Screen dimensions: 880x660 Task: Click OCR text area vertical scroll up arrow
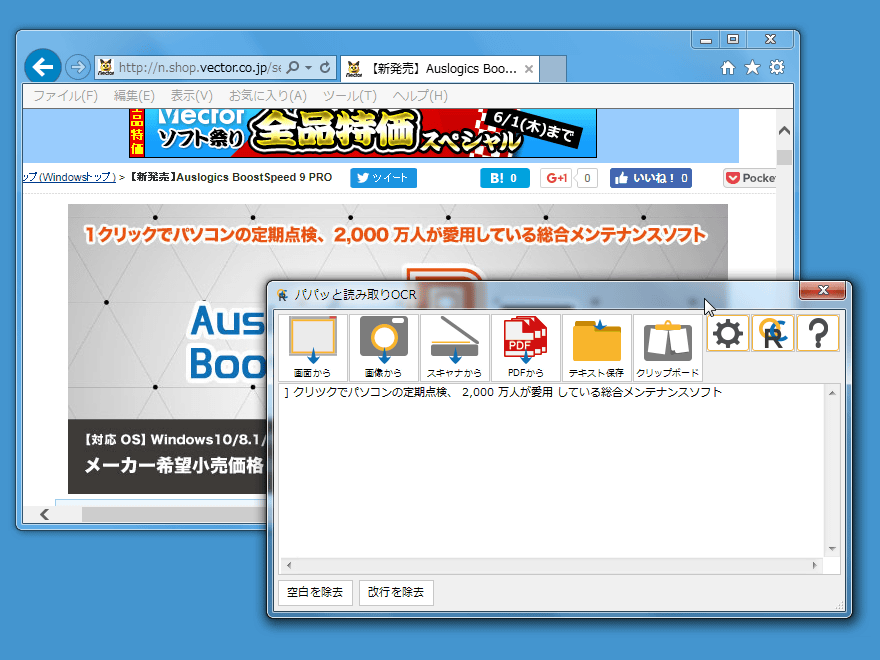[832, 393]
